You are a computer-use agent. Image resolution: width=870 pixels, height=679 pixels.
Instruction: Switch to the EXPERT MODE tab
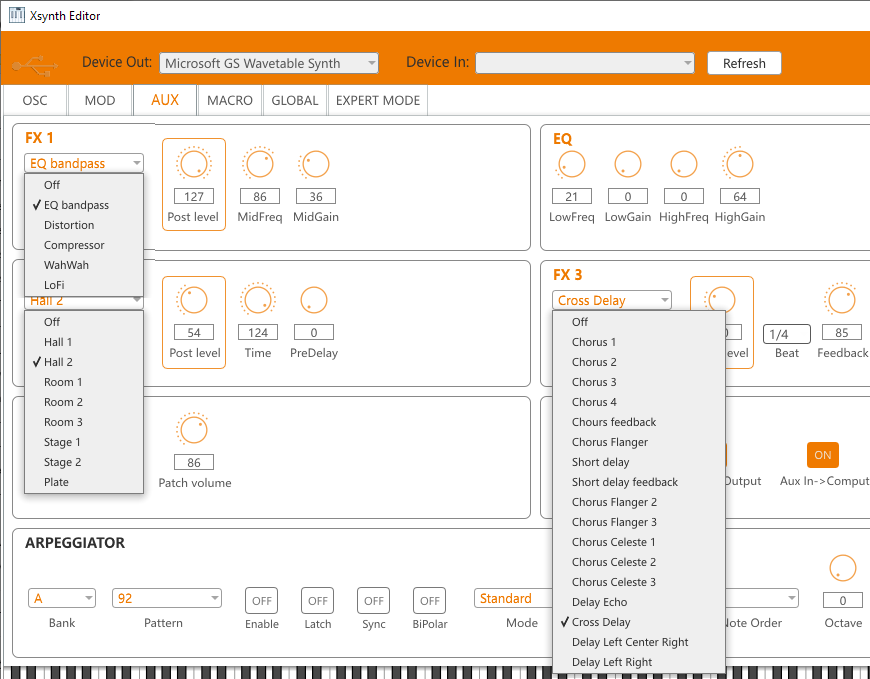(378, 100)
